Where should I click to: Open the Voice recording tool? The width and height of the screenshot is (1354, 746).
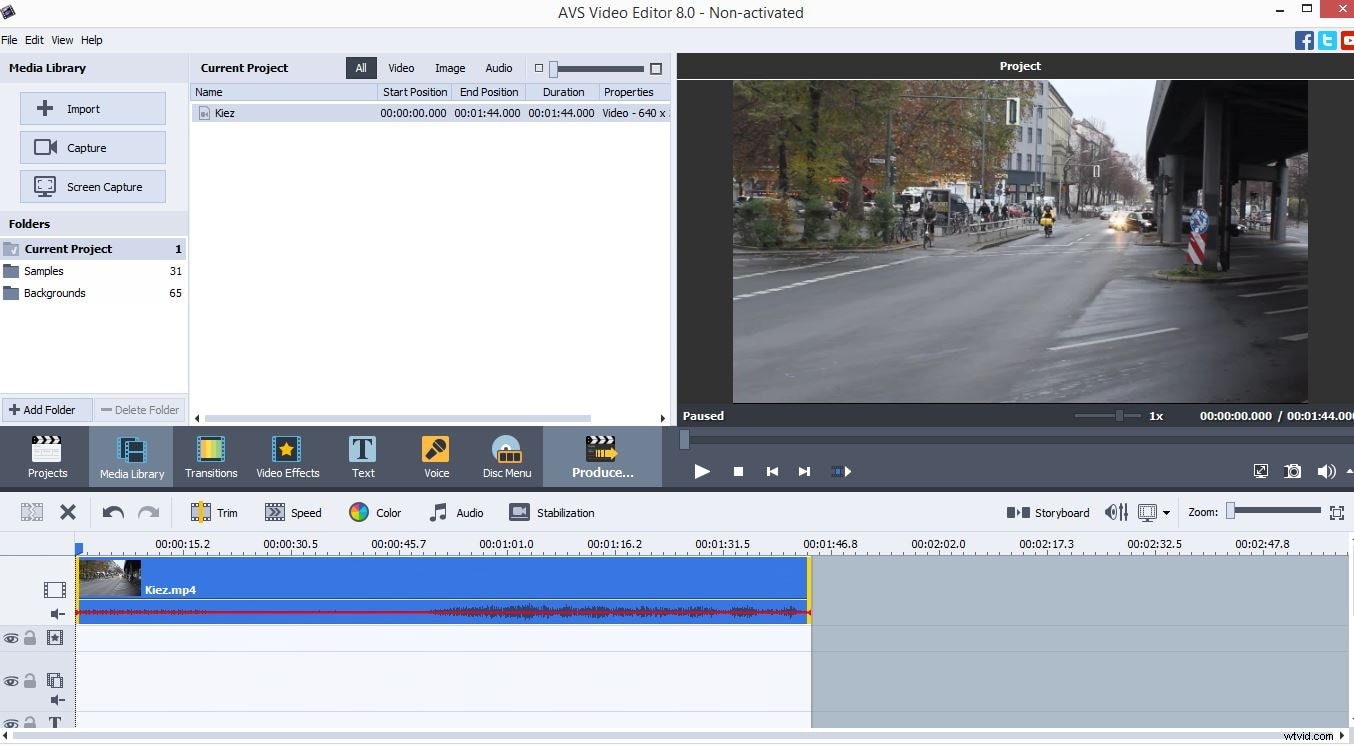point(436,456)
